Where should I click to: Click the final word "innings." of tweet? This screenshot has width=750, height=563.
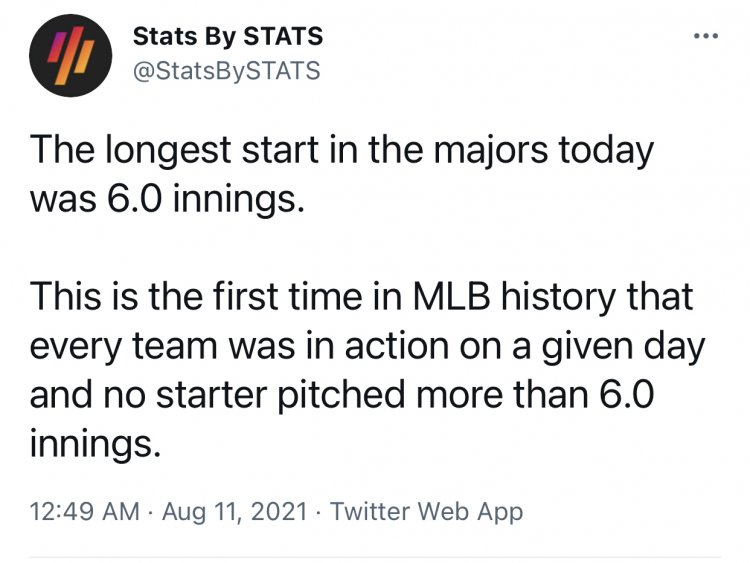coord(95,444)
